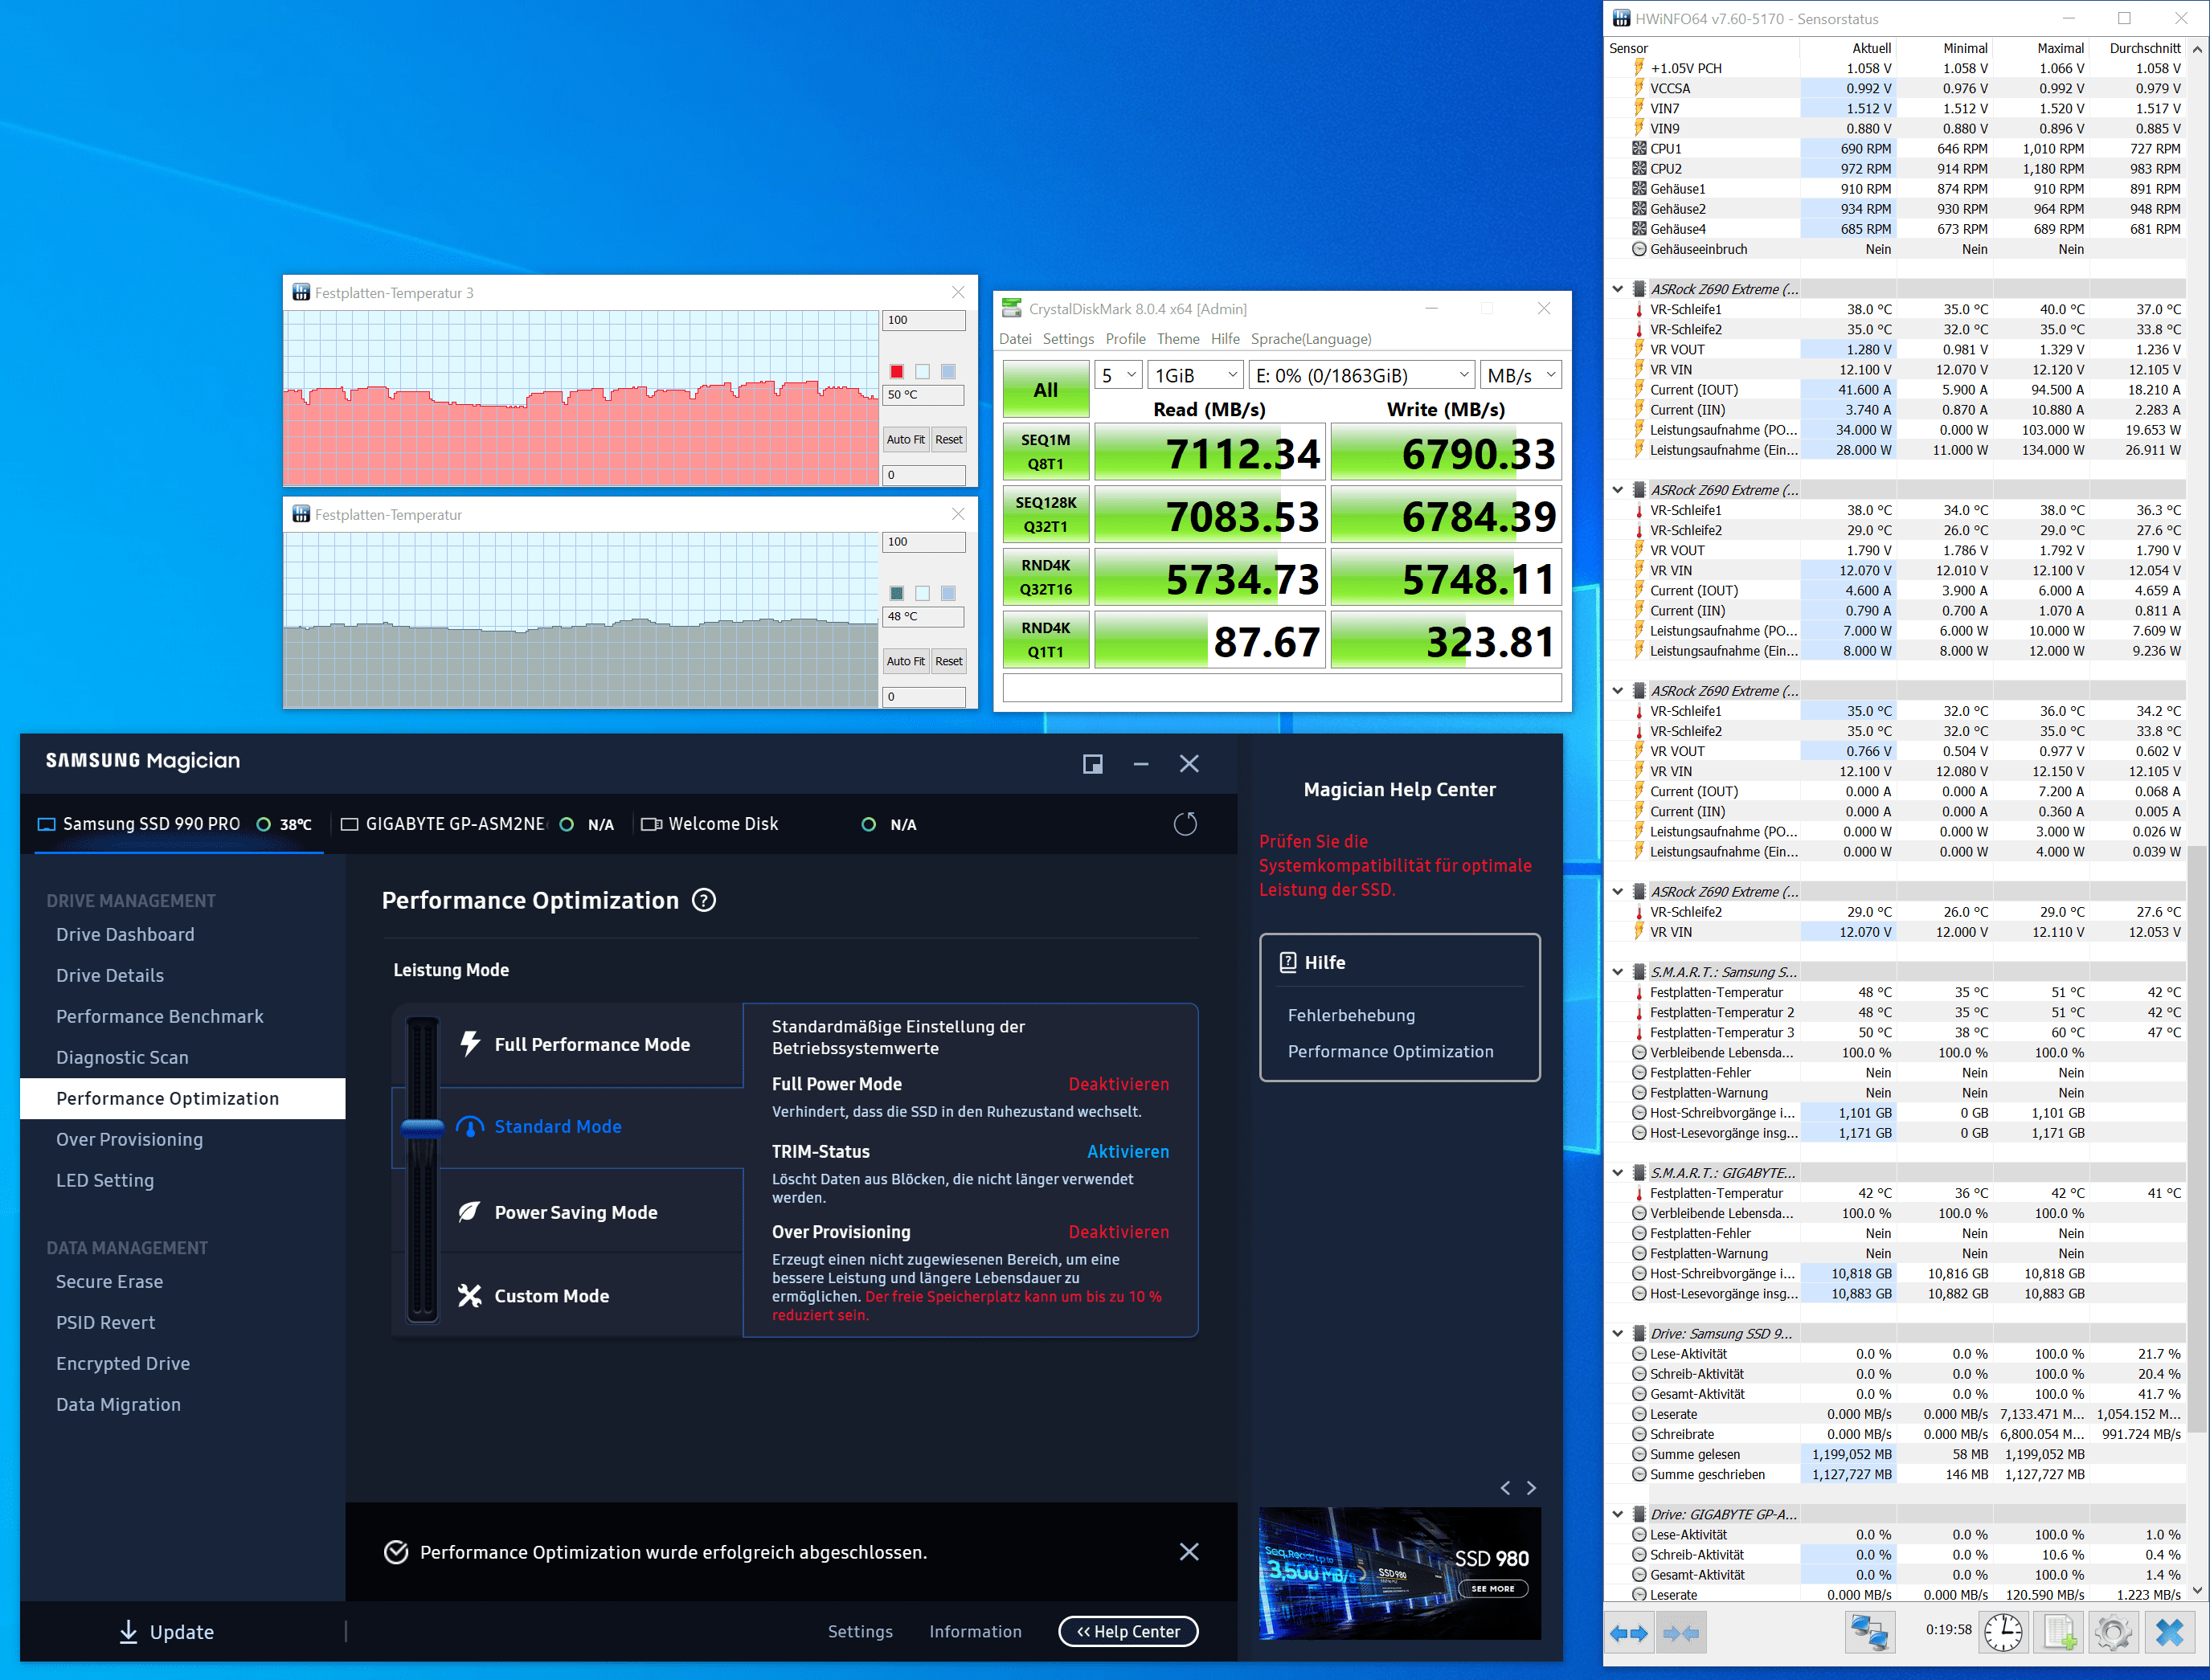
Task: Open CrystalDiskMark 1GiB test size dropdown
Action: click(1195, 375)
